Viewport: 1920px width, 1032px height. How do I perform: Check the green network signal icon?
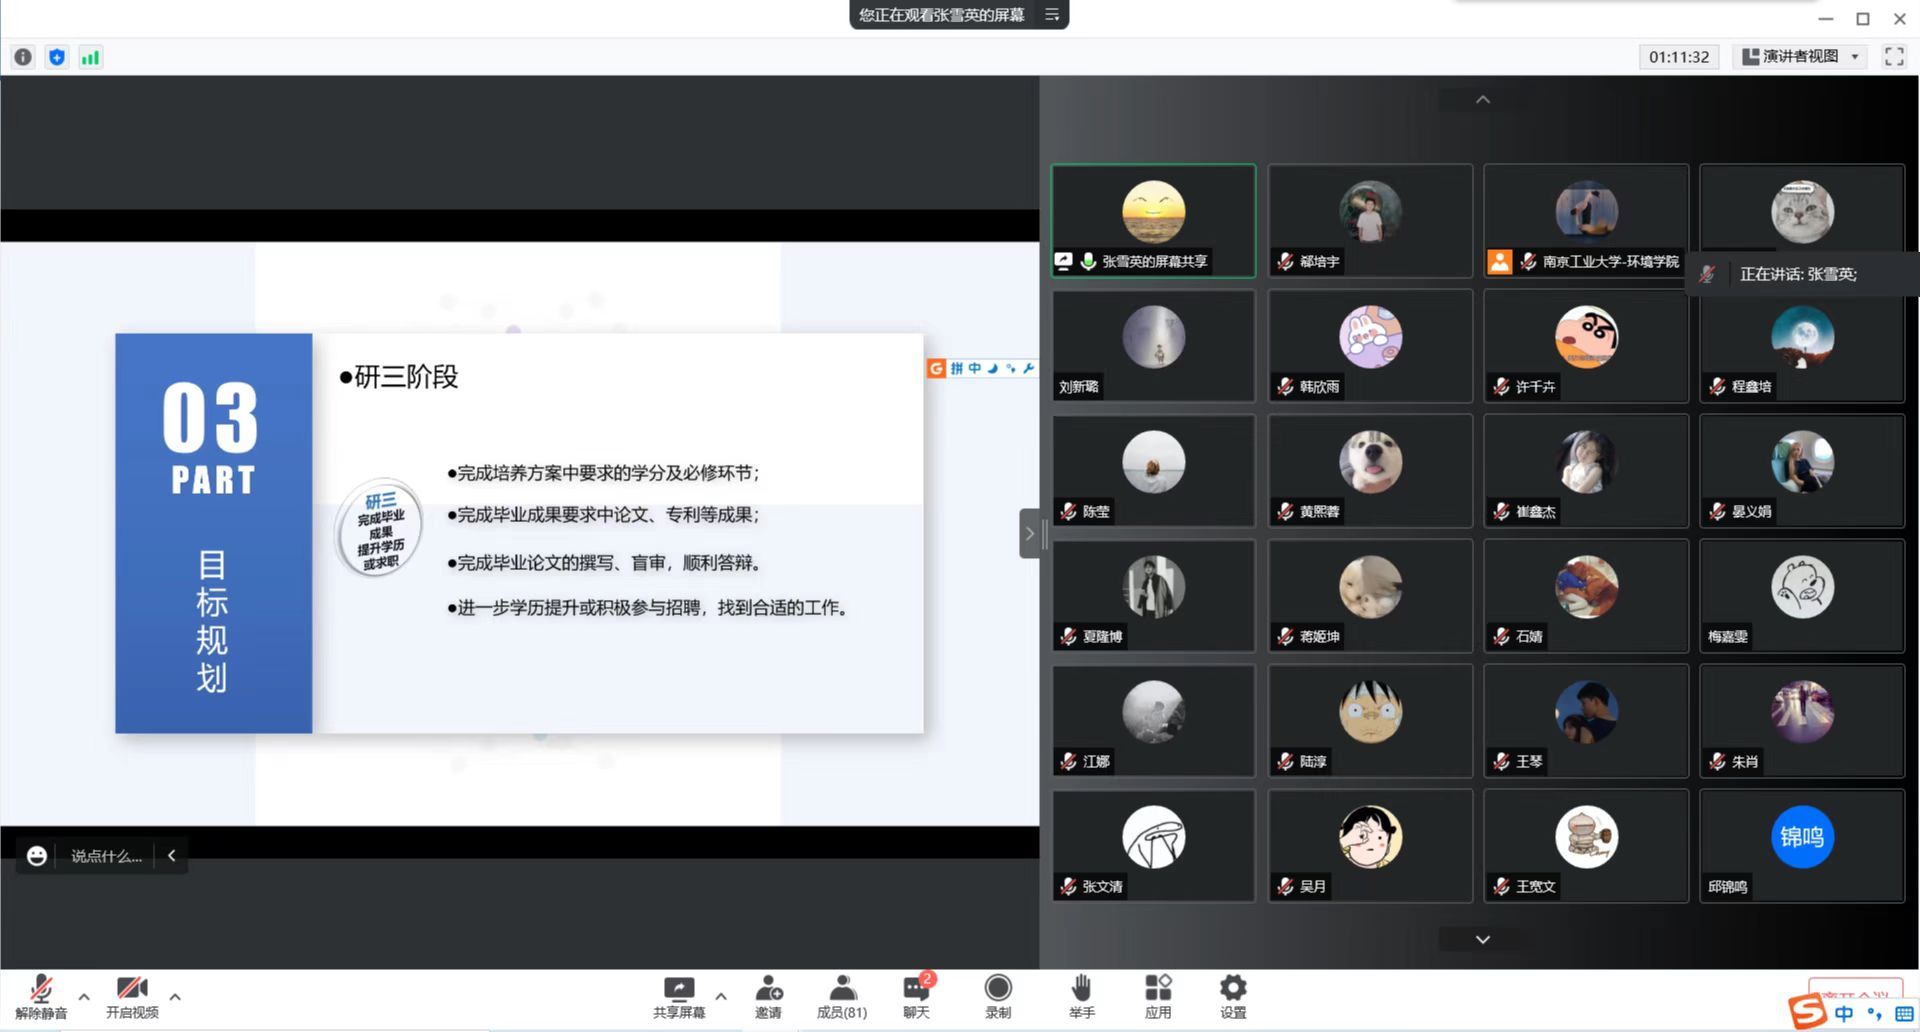pos(90,57)
